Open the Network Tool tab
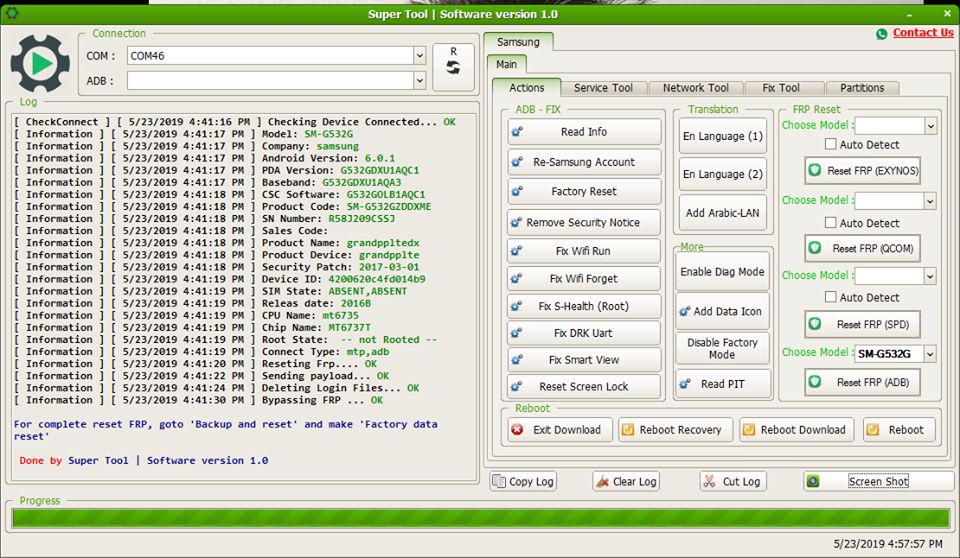Viewport: 960px width, 558px height. tap(696, 88)
